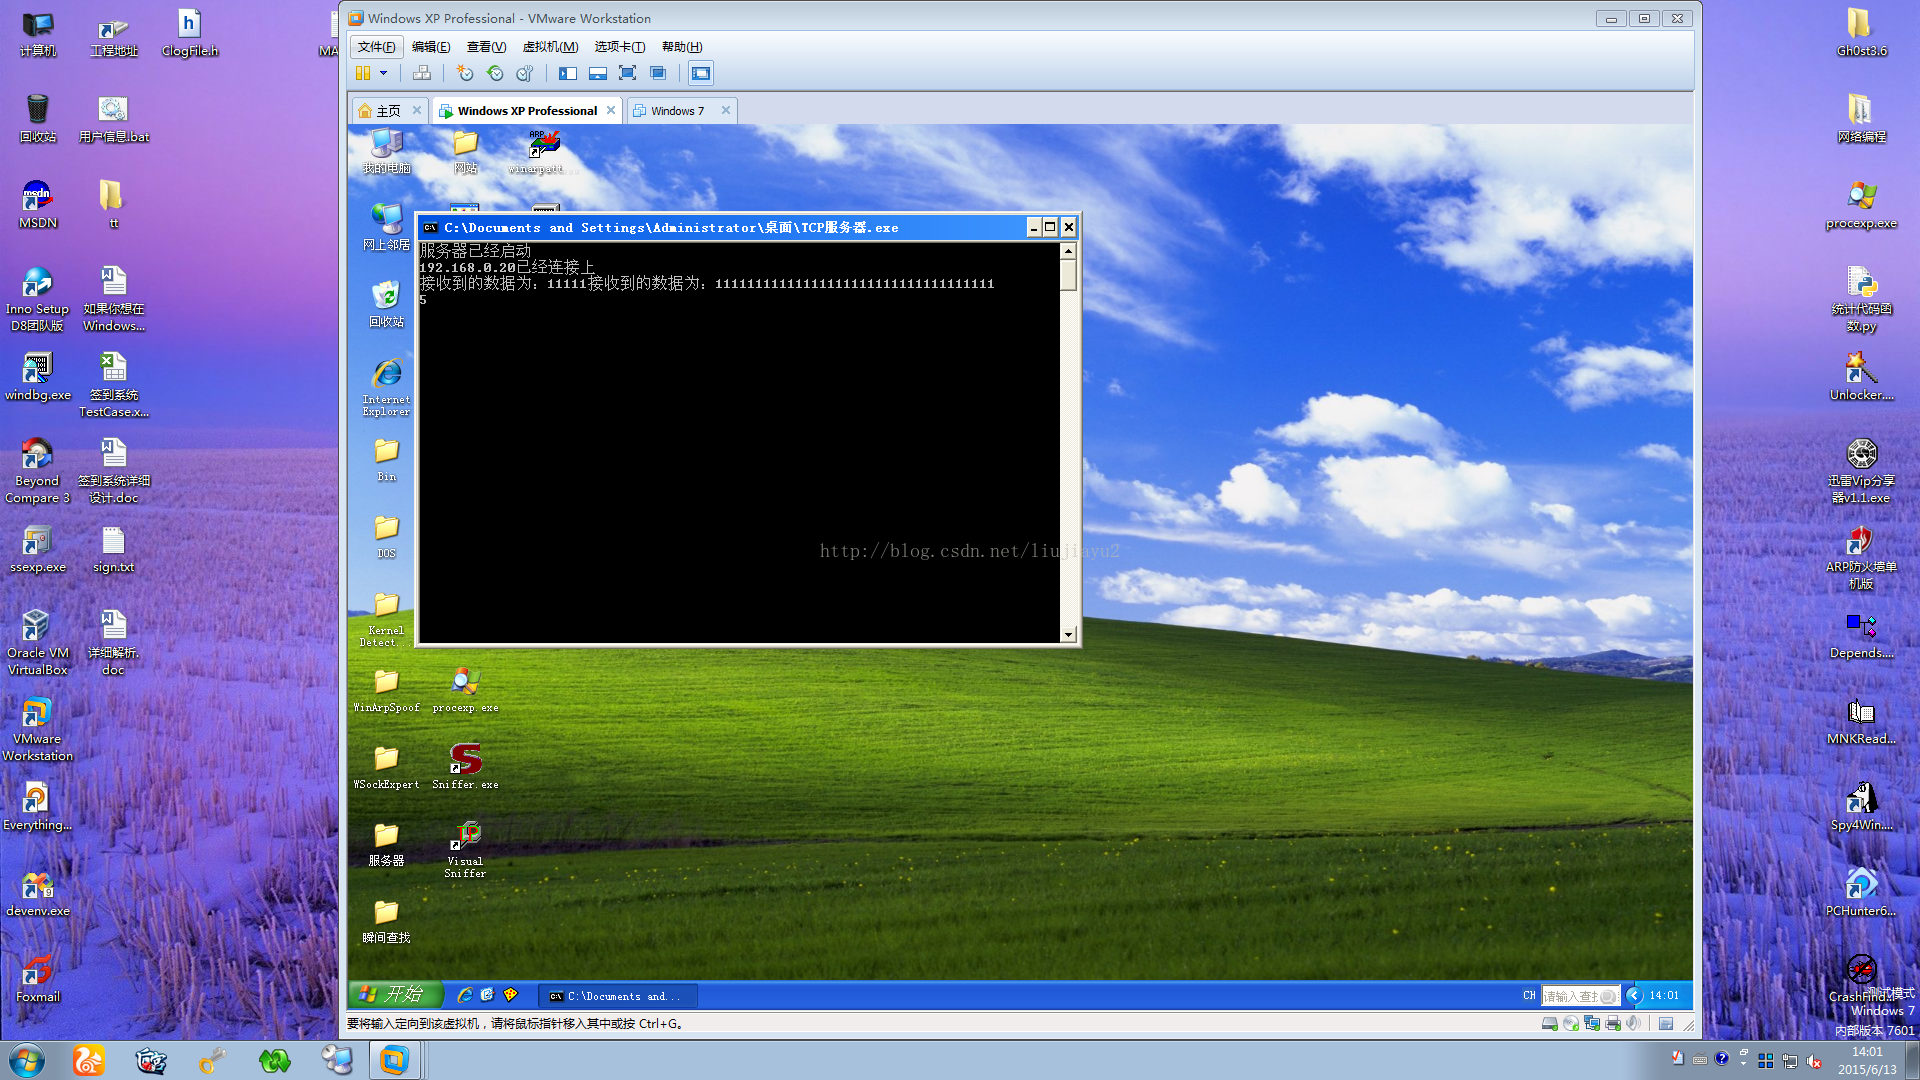Select the WSockExpert folder in XP
This screenshot has height=1080, width=1920.
pyautogui.click(x=386, y=767)
